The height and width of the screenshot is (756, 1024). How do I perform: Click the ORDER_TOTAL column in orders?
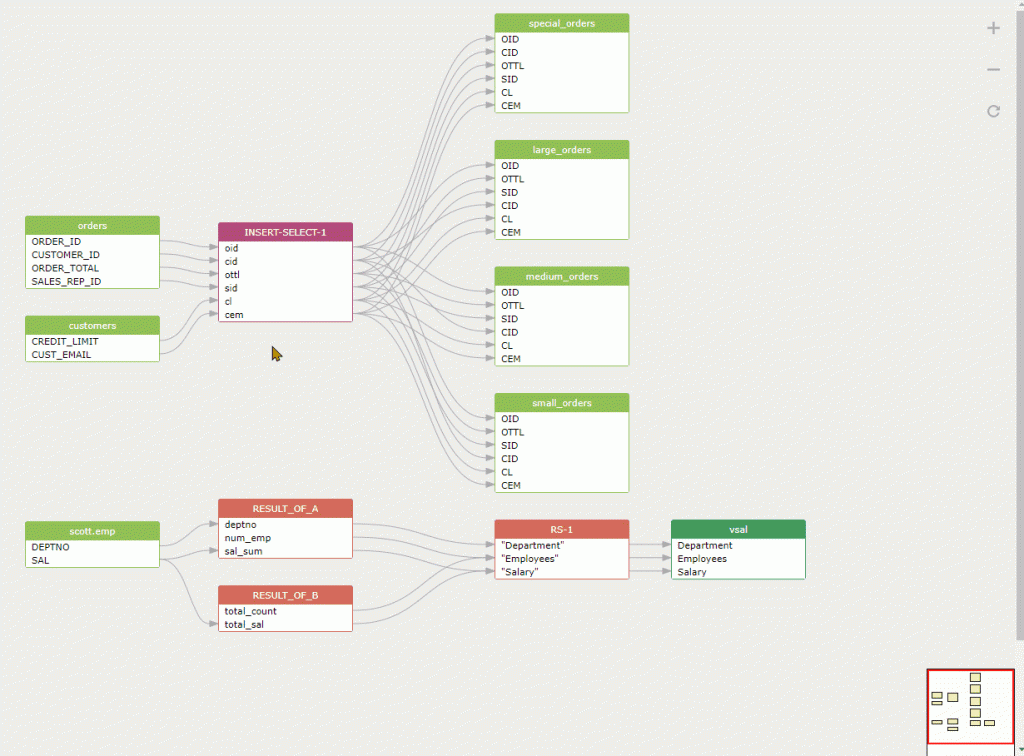click(x=65, y=268)
